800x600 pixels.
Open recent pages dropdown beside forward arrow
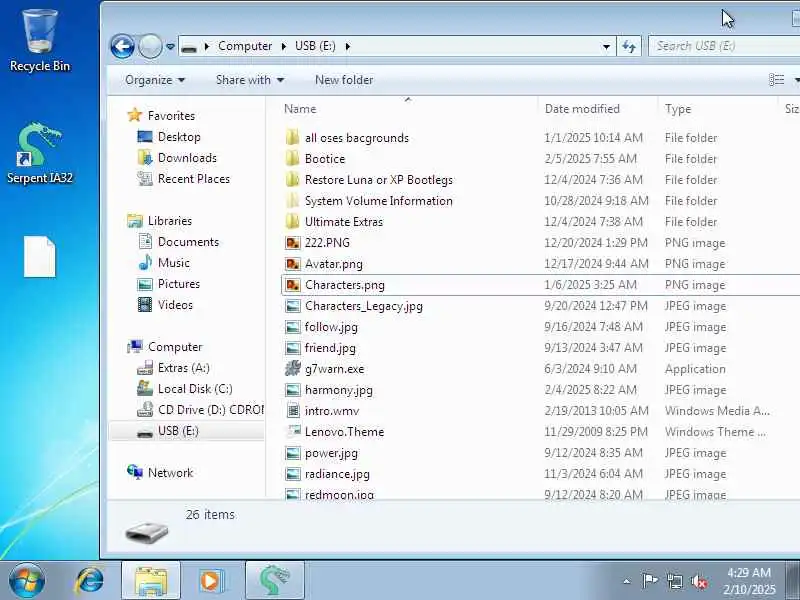click(170, 47)
